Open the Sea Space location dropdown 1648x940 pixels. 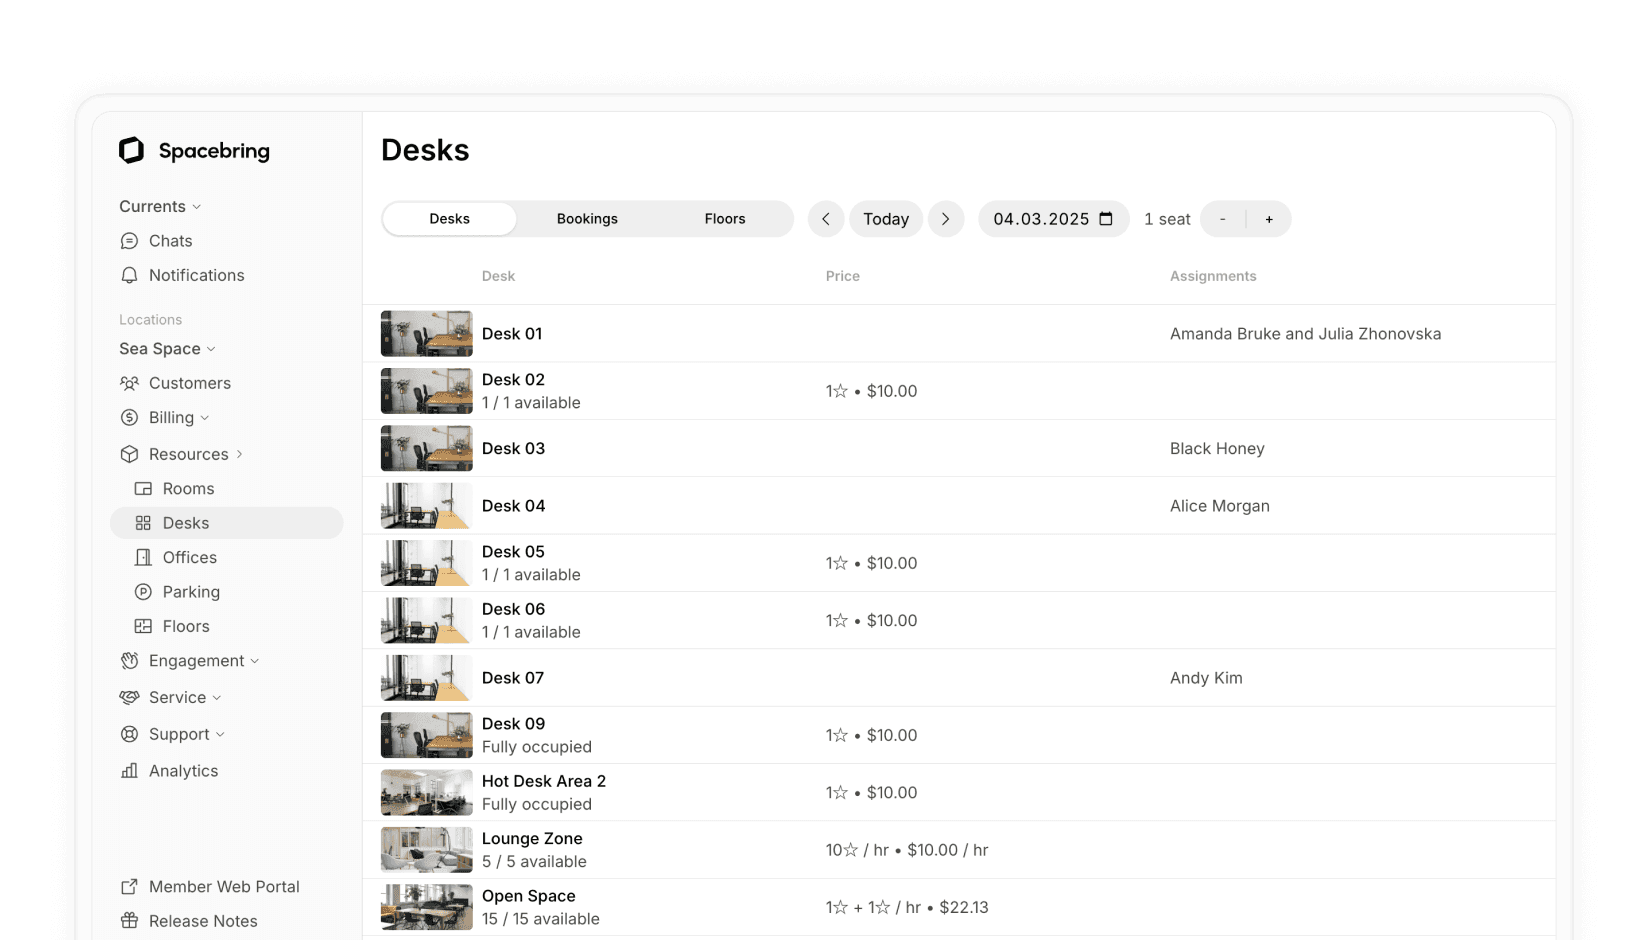[x=166, y=348]
